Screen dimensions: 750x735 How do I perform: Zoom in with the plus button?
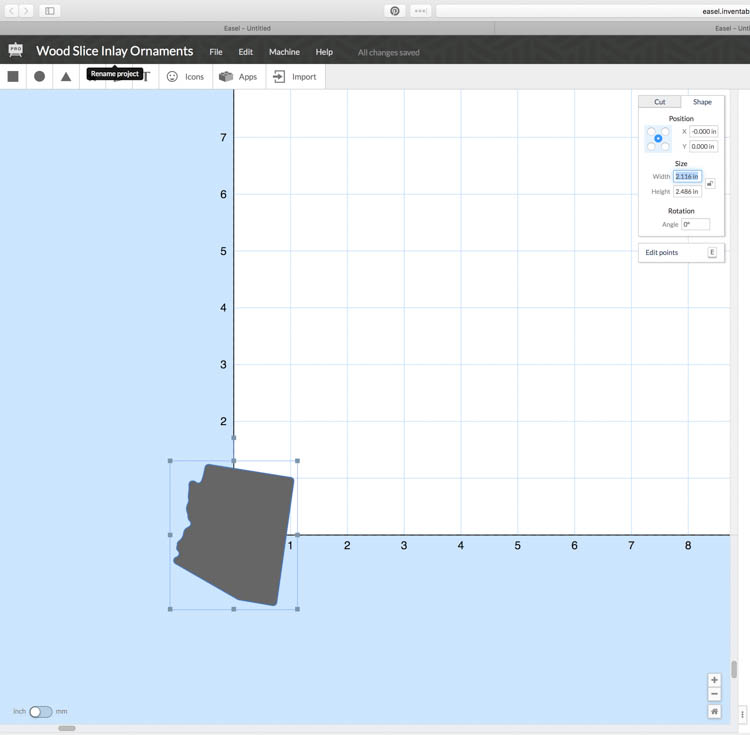(714, 680)
